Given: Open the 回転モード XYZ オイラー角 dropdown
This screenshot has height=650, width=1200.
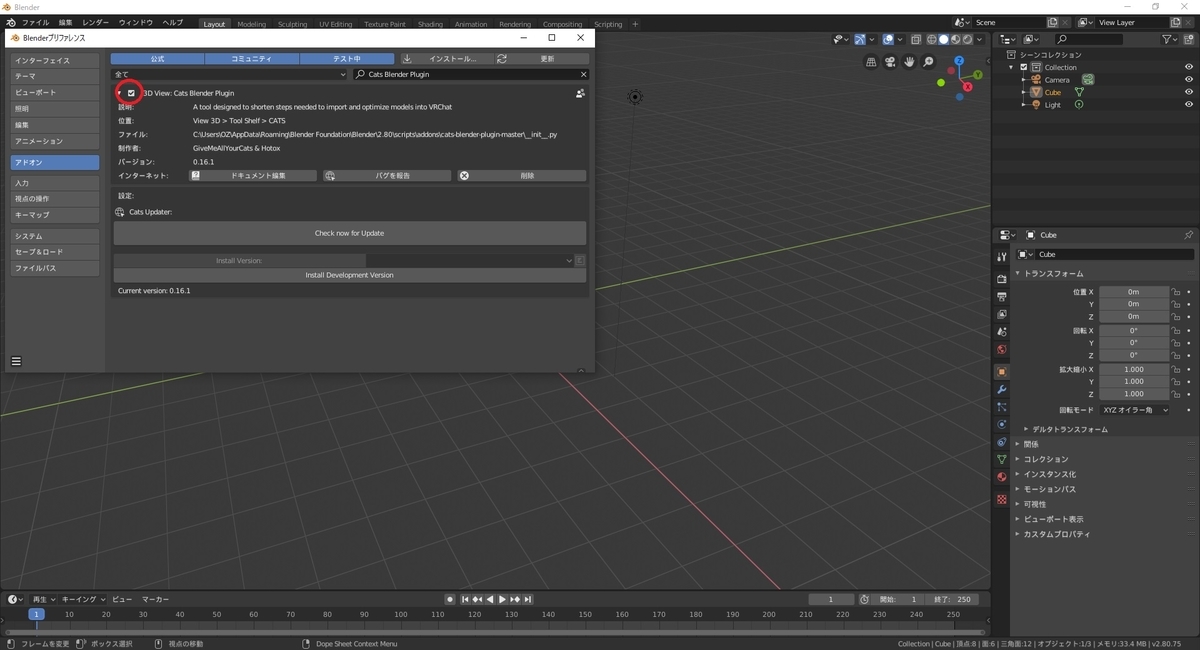Looking at the screenshot, I should (x=1134, y=410).
